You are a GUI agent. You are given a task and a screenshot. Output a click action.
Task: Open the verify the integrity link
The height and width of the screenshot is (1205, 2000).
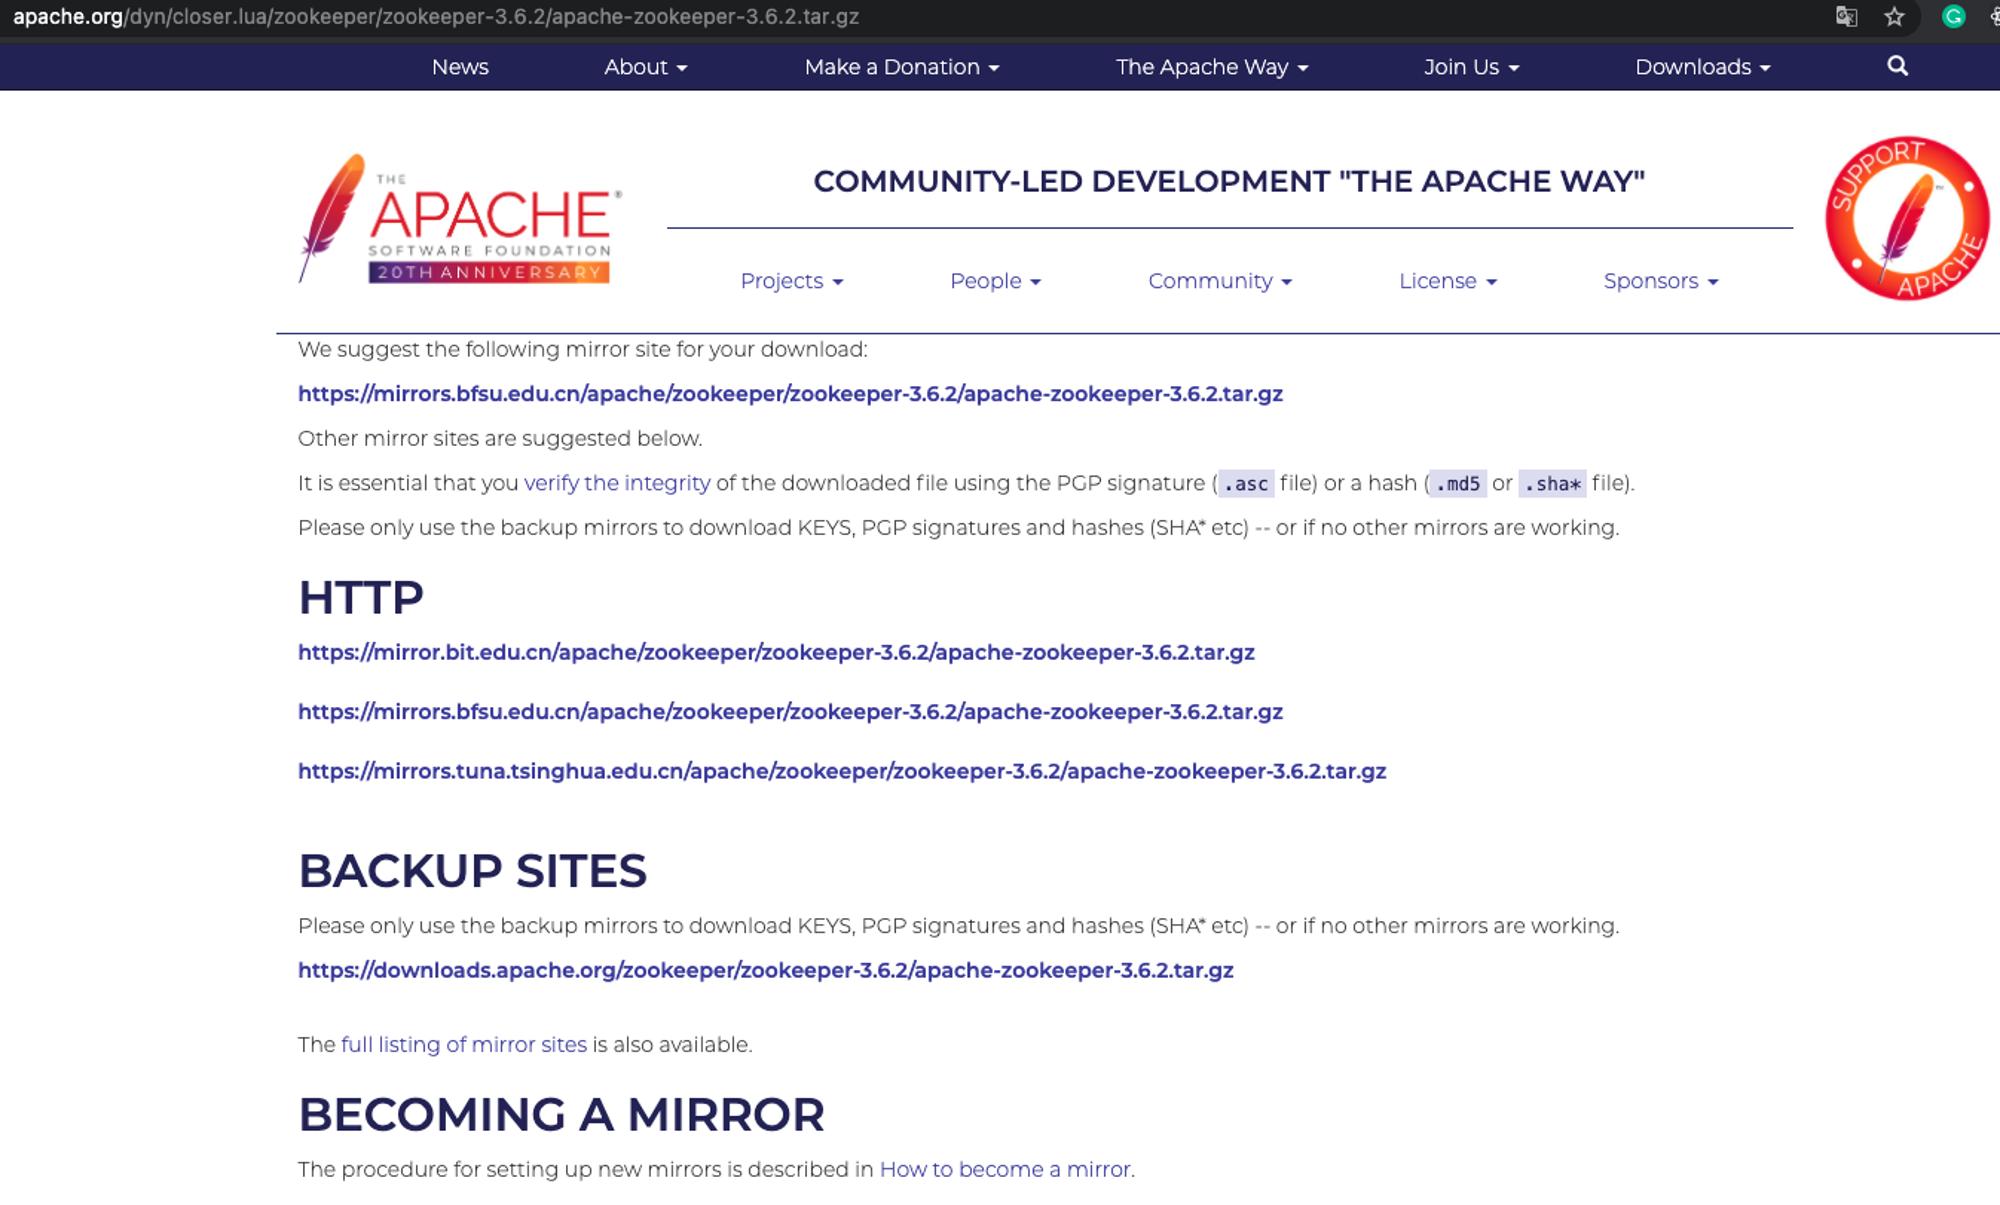[617, 483]
